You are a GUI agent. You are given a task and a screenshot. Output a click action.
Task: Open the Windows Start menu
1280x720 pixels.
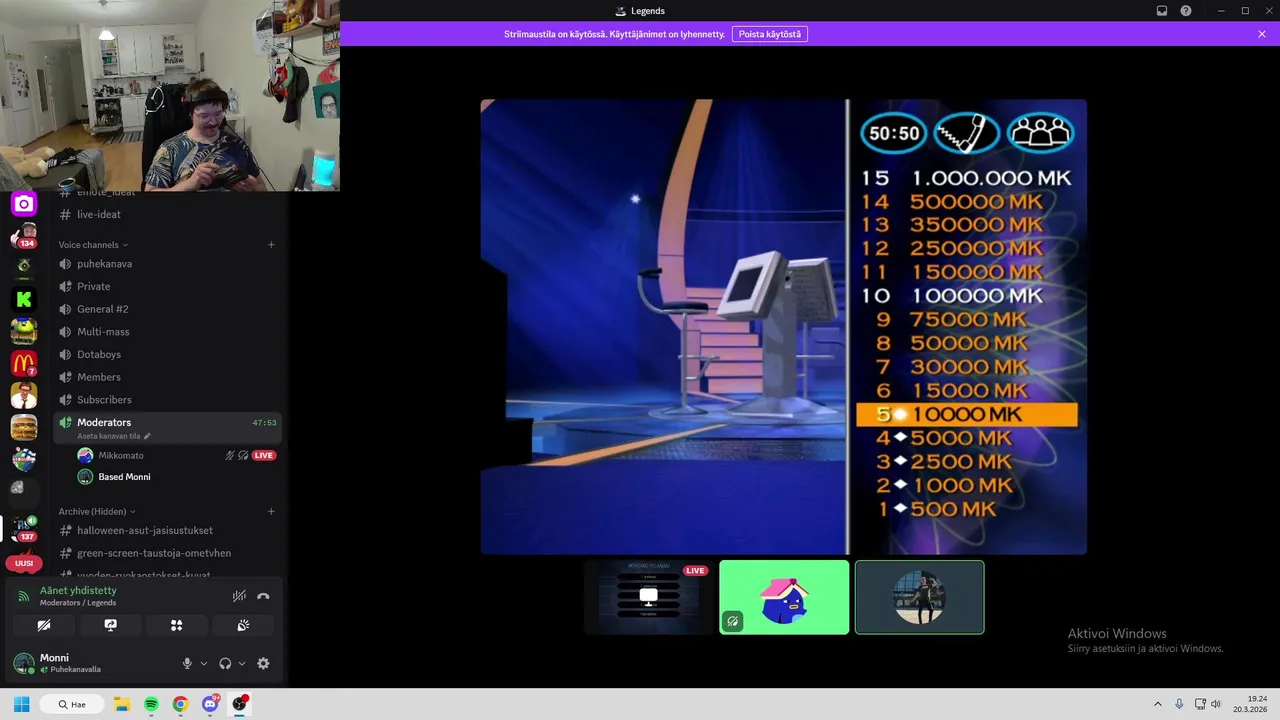coord(21,704)
